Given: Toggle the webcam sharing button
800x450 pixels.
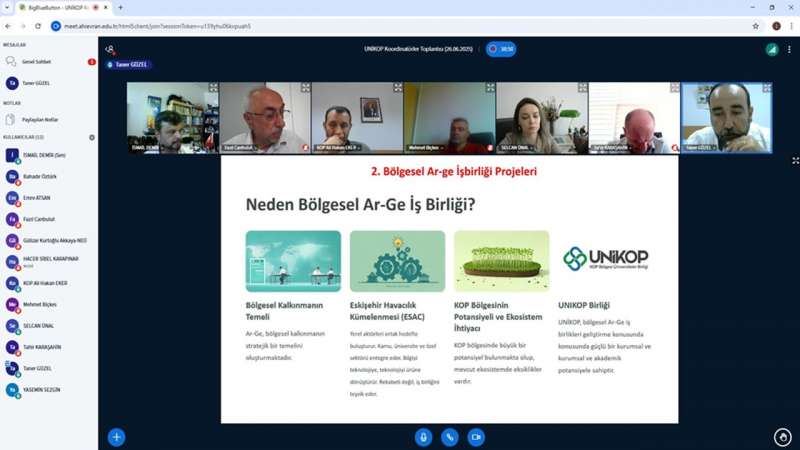Looking at the screenshot, I should click(476, 437).
